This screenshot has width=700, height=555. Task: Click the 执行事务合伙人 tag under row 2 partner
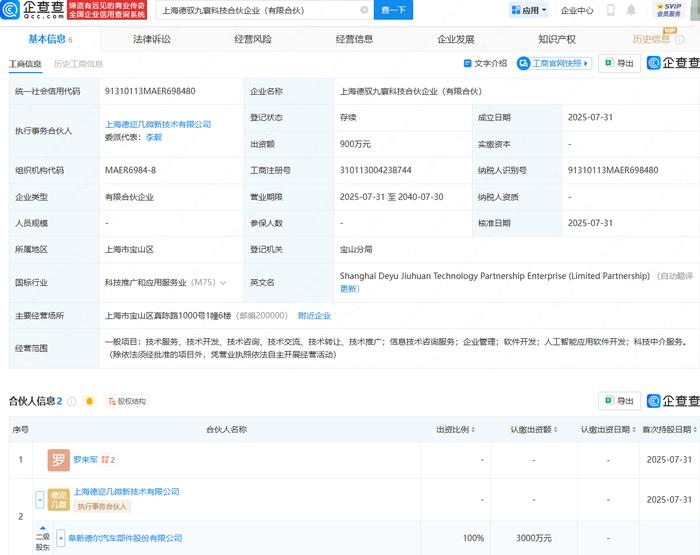(x=102, y=506)
